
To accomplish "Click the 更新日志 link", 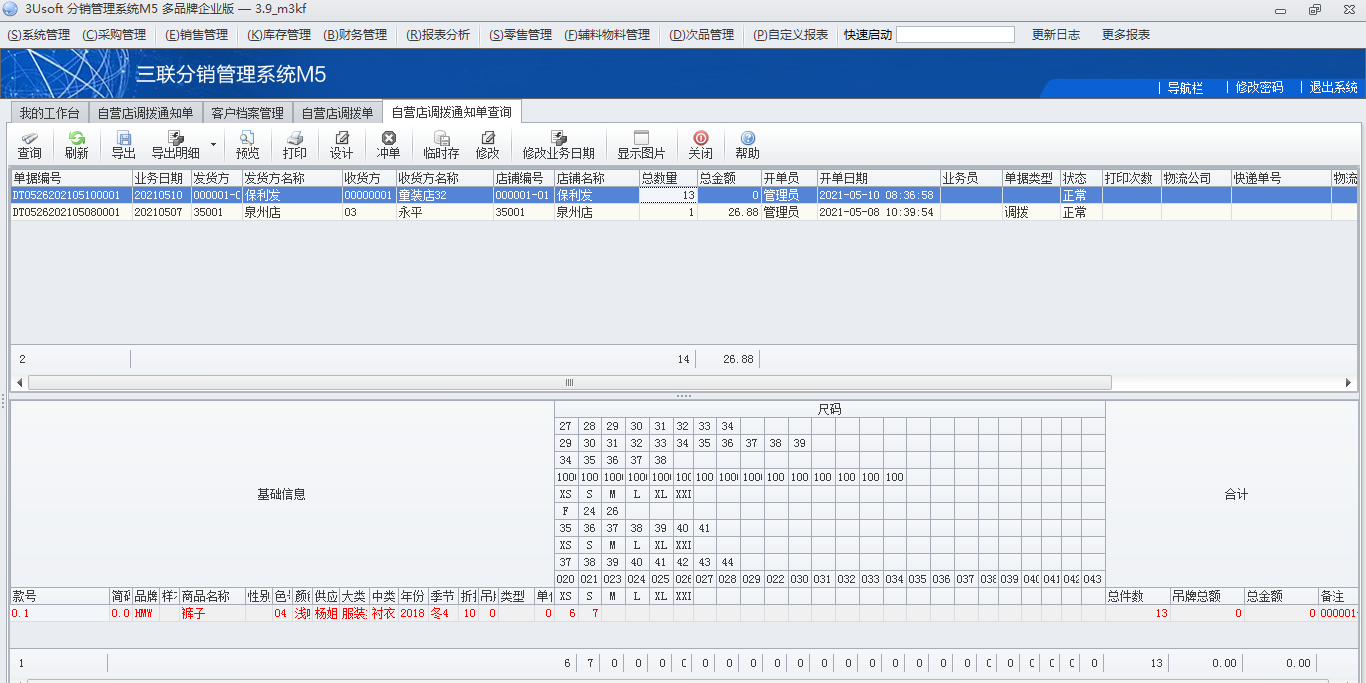I will click(1056, 34).
